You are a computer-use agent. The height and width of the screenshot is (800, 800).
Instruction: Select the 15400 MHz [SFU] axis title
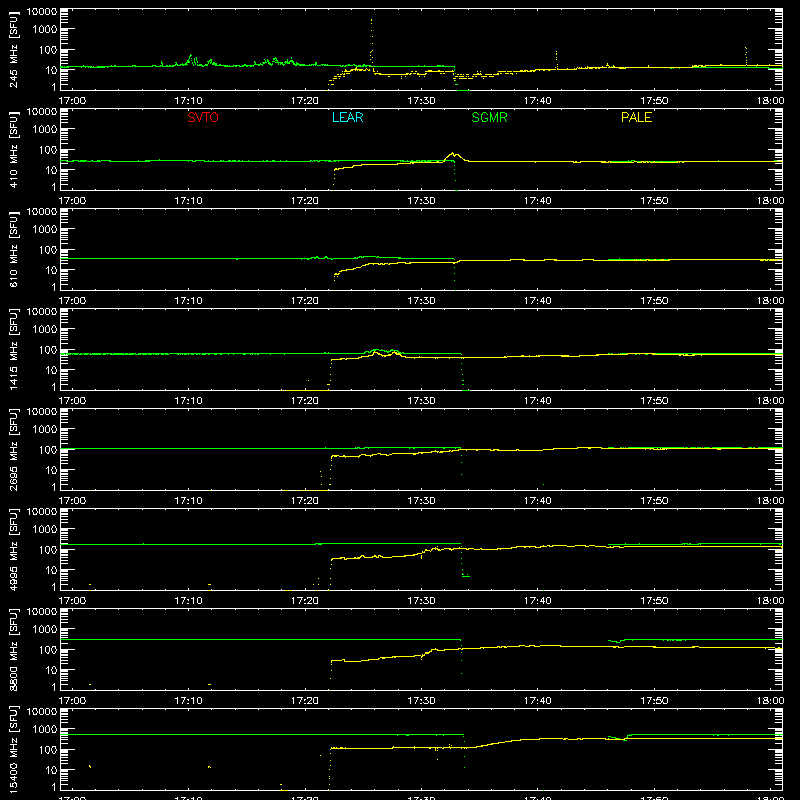(14, 749)
